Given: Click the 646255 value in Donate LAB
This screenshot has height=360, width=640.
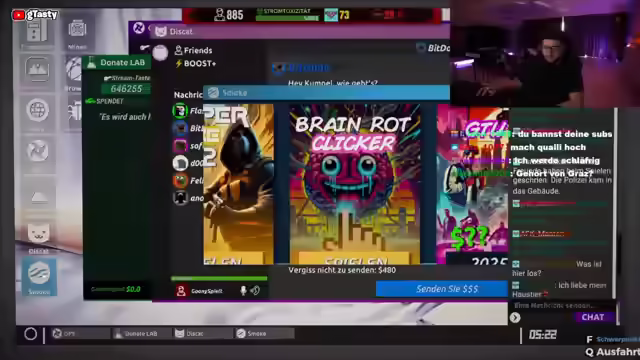Looking at the screenshot, I should 126,89.
